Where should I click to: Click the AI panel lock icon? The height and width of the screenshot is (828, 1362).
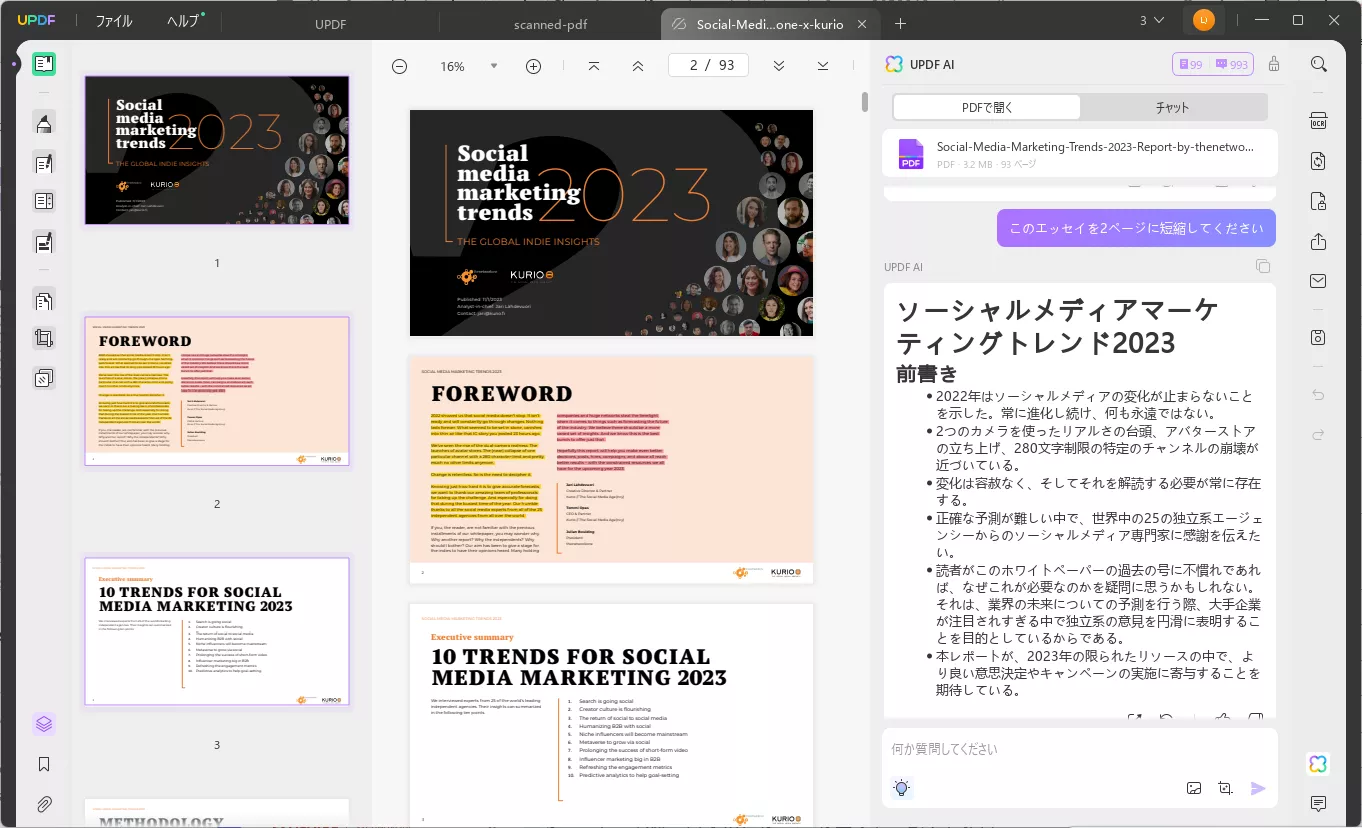coord(1273,64)
